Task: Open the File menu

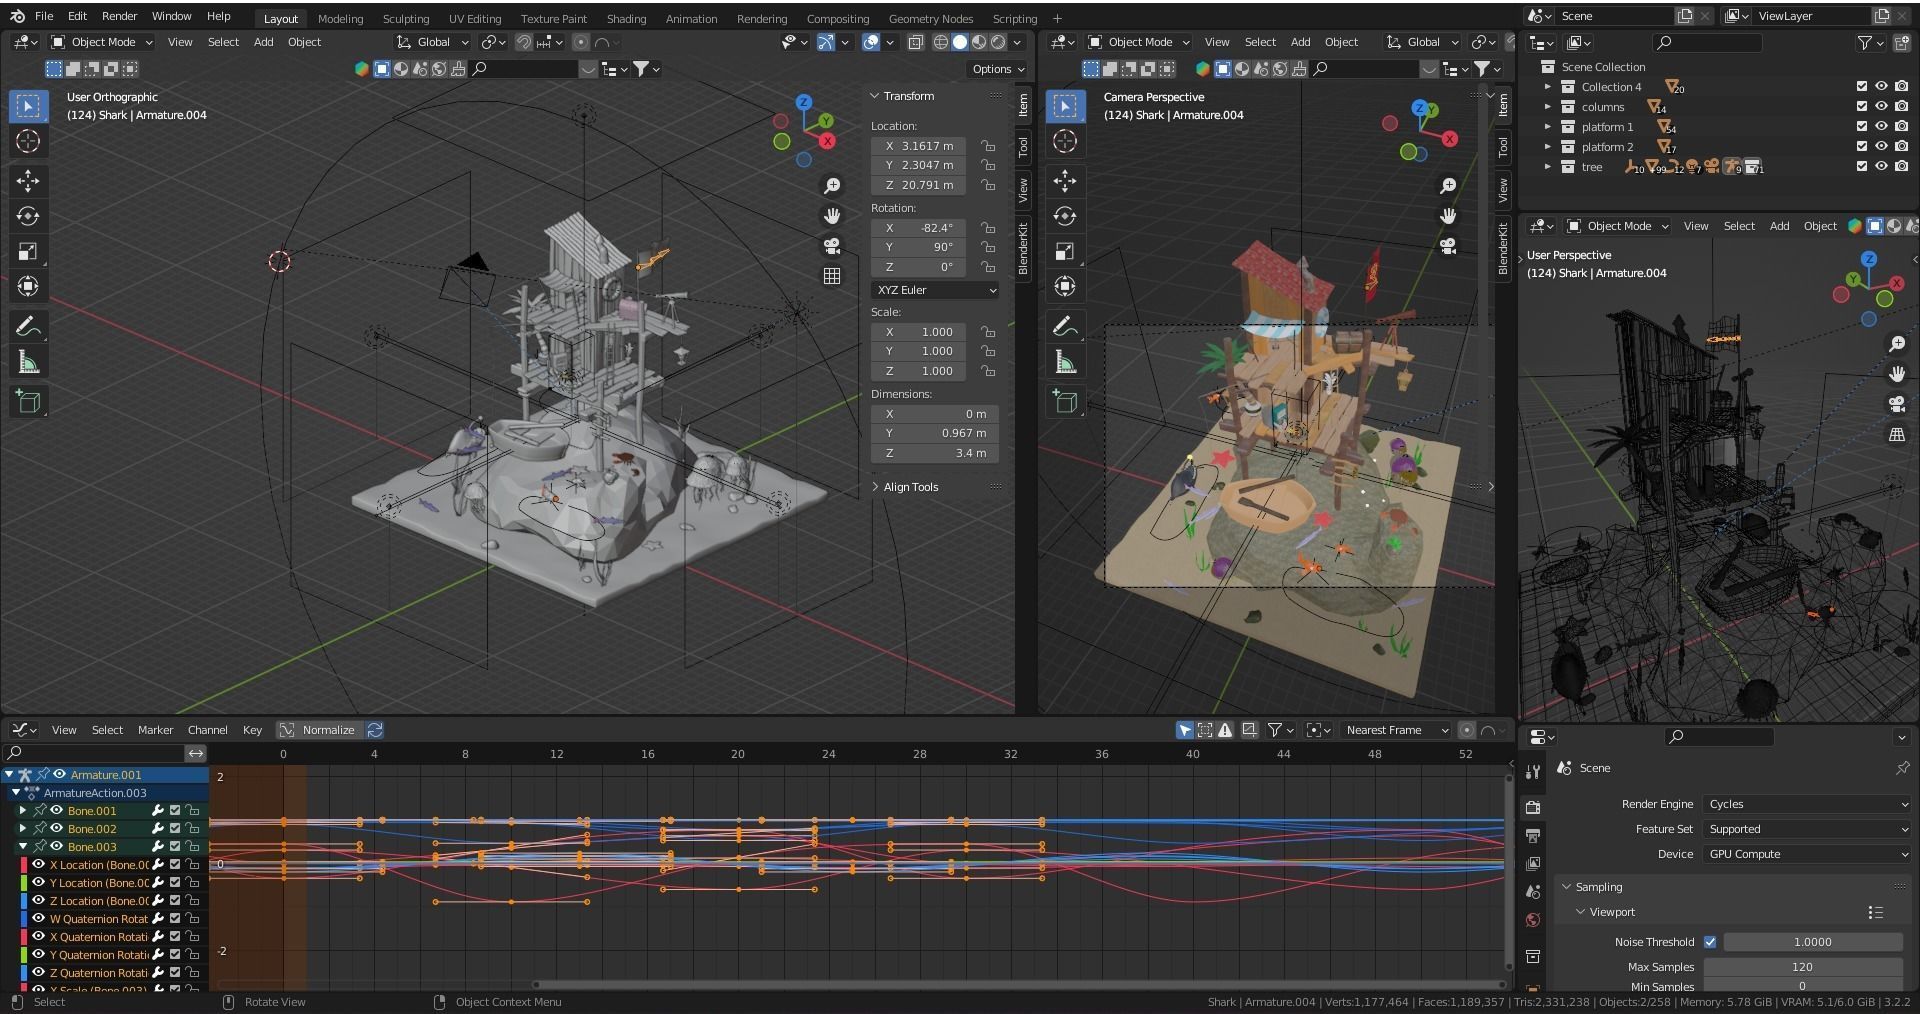Action: [44, 16]
